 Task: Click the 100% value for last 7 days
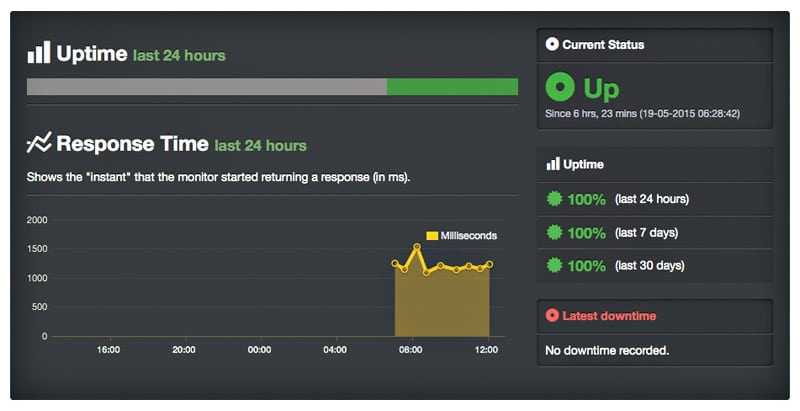(x=587, y=234)
